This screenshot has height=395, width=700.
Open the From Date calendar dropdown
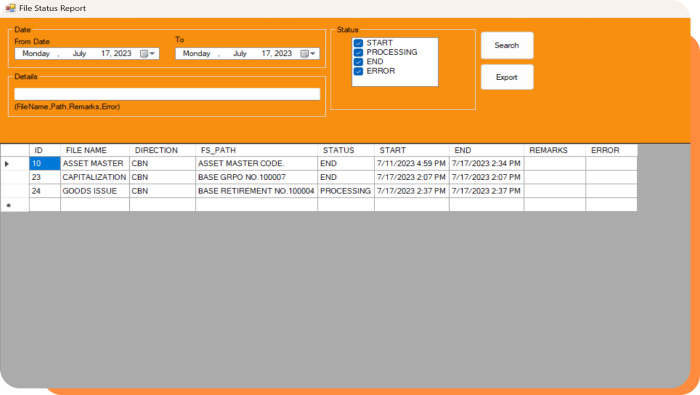coord(148,54)
